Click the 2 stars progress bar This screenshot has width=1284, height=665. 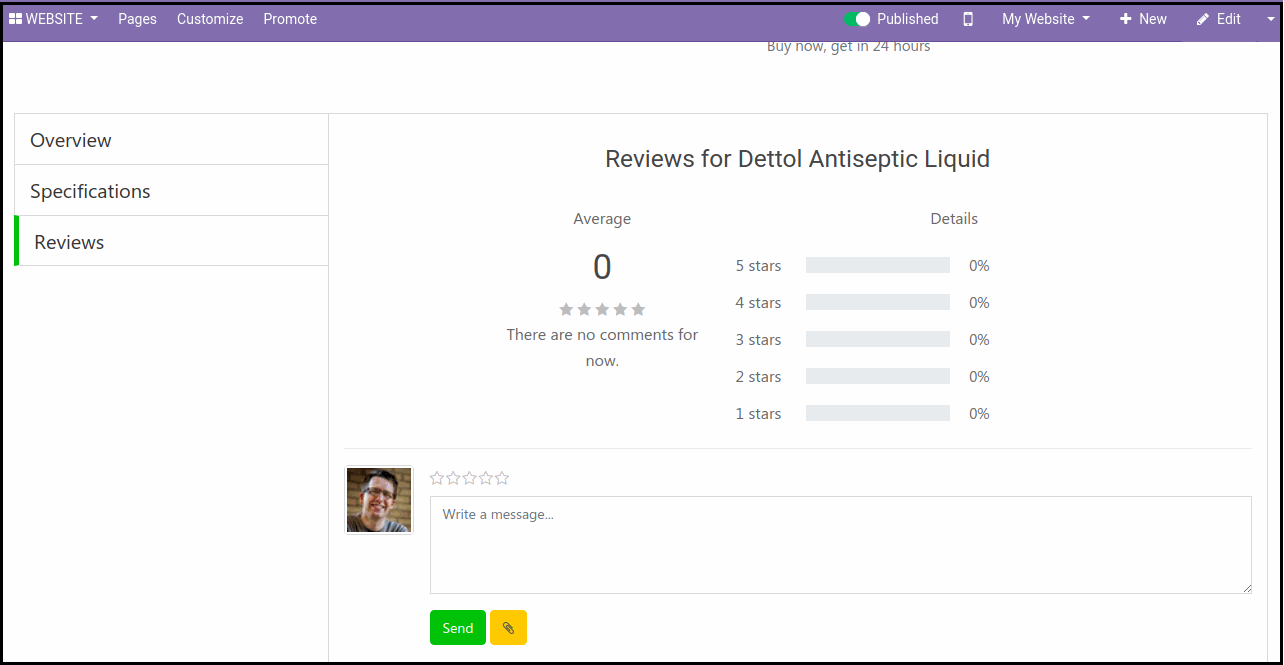tap(878, 376)
